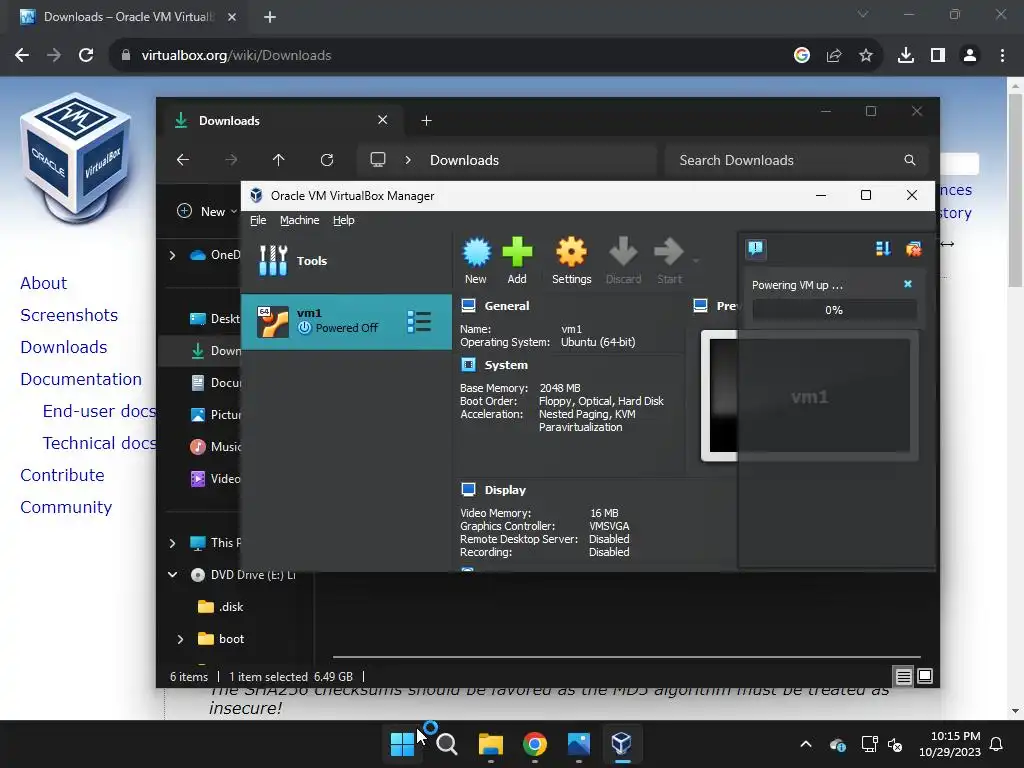Open taskbar Search
1024x768 pixels.
click(x=447, y=744)
